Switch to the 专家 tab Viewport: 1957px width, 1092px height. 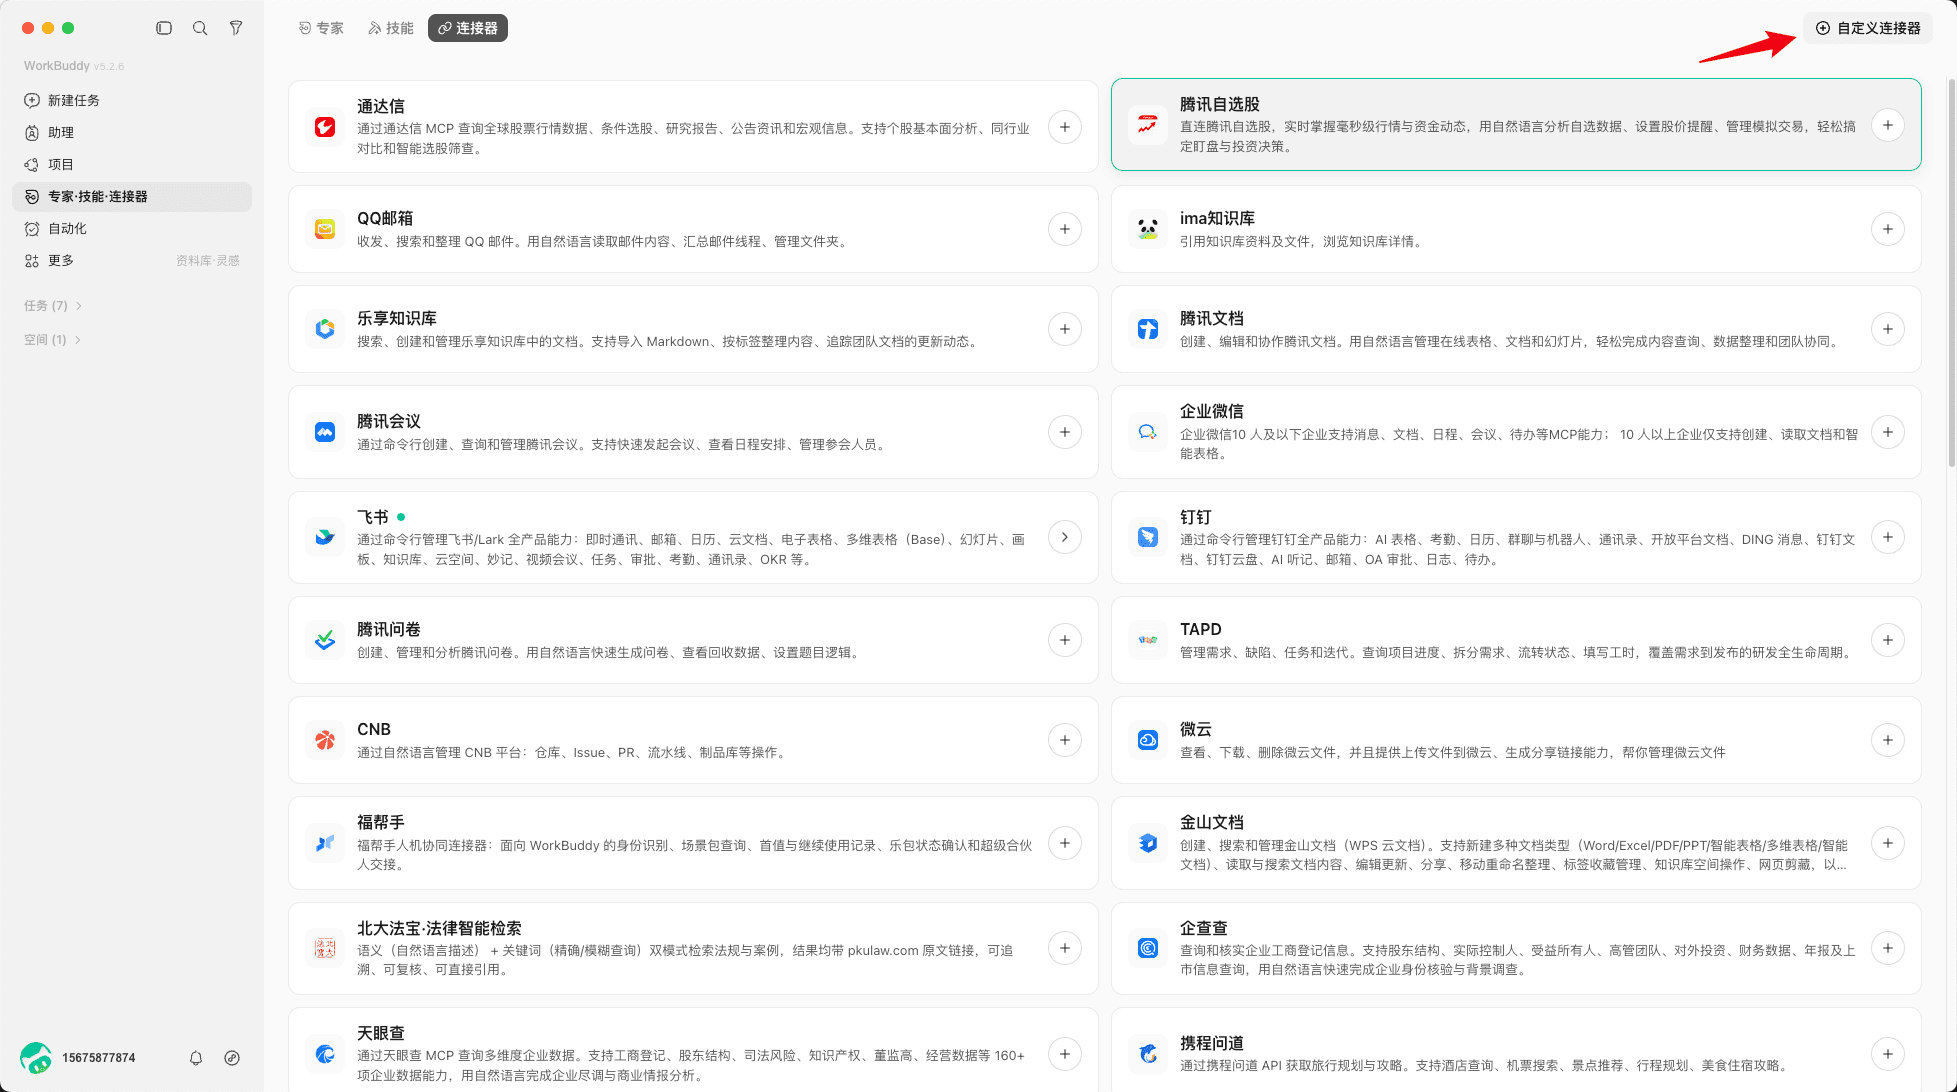point(321,28)
